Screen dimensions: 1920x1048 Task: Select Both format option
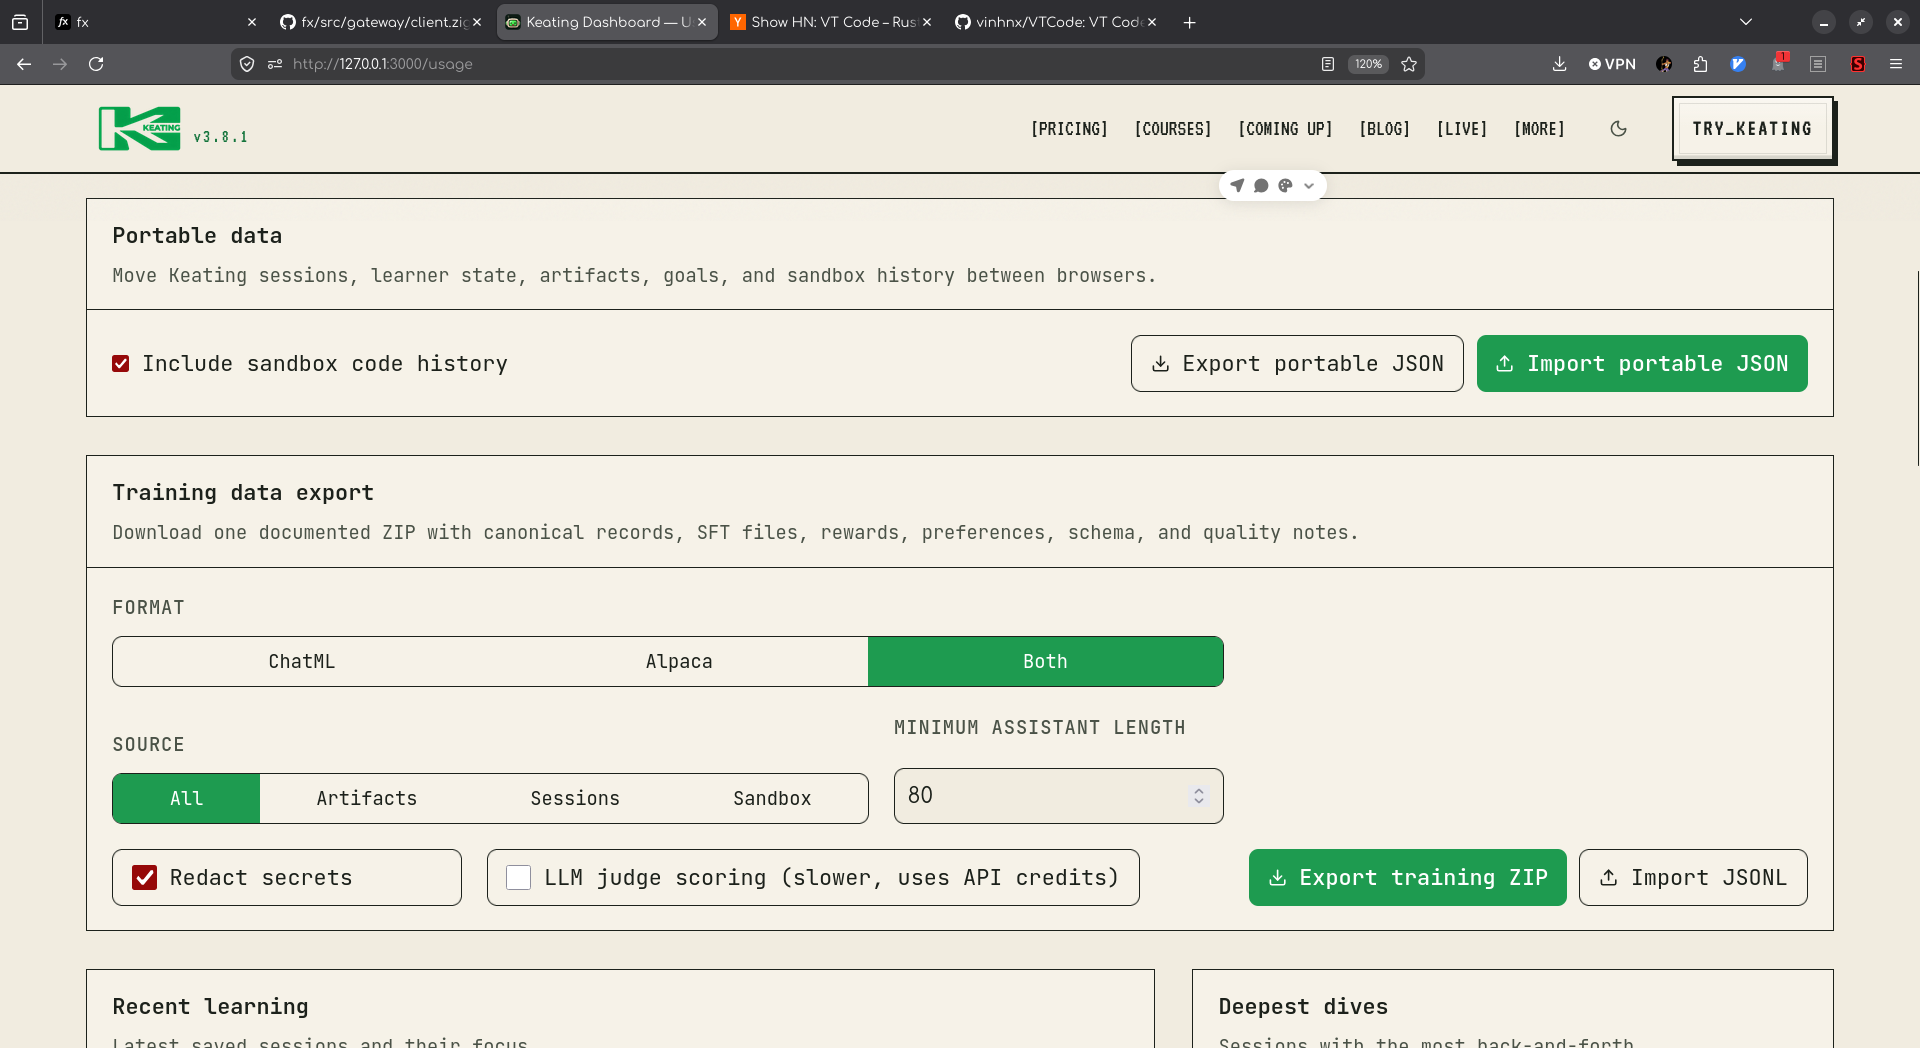pyautogui.click(x=1045, y=662)
